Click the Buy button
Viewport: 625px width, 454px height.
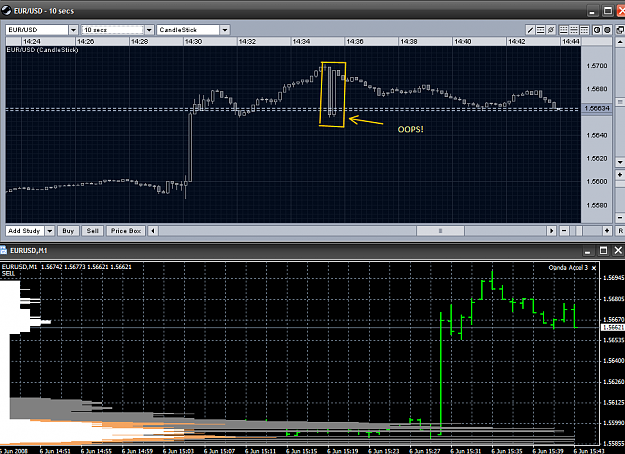tap(68, 231)
